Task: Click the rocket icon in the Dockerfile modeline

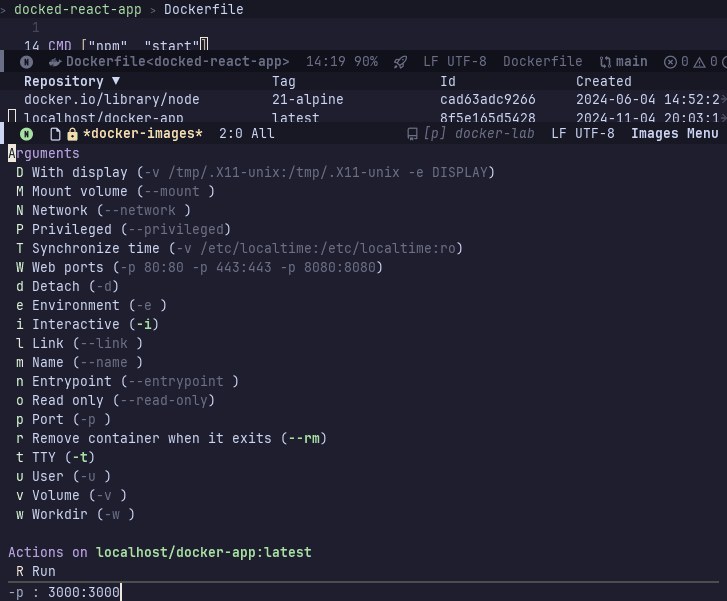Action: pyautogui.click(x=400, y=62)
